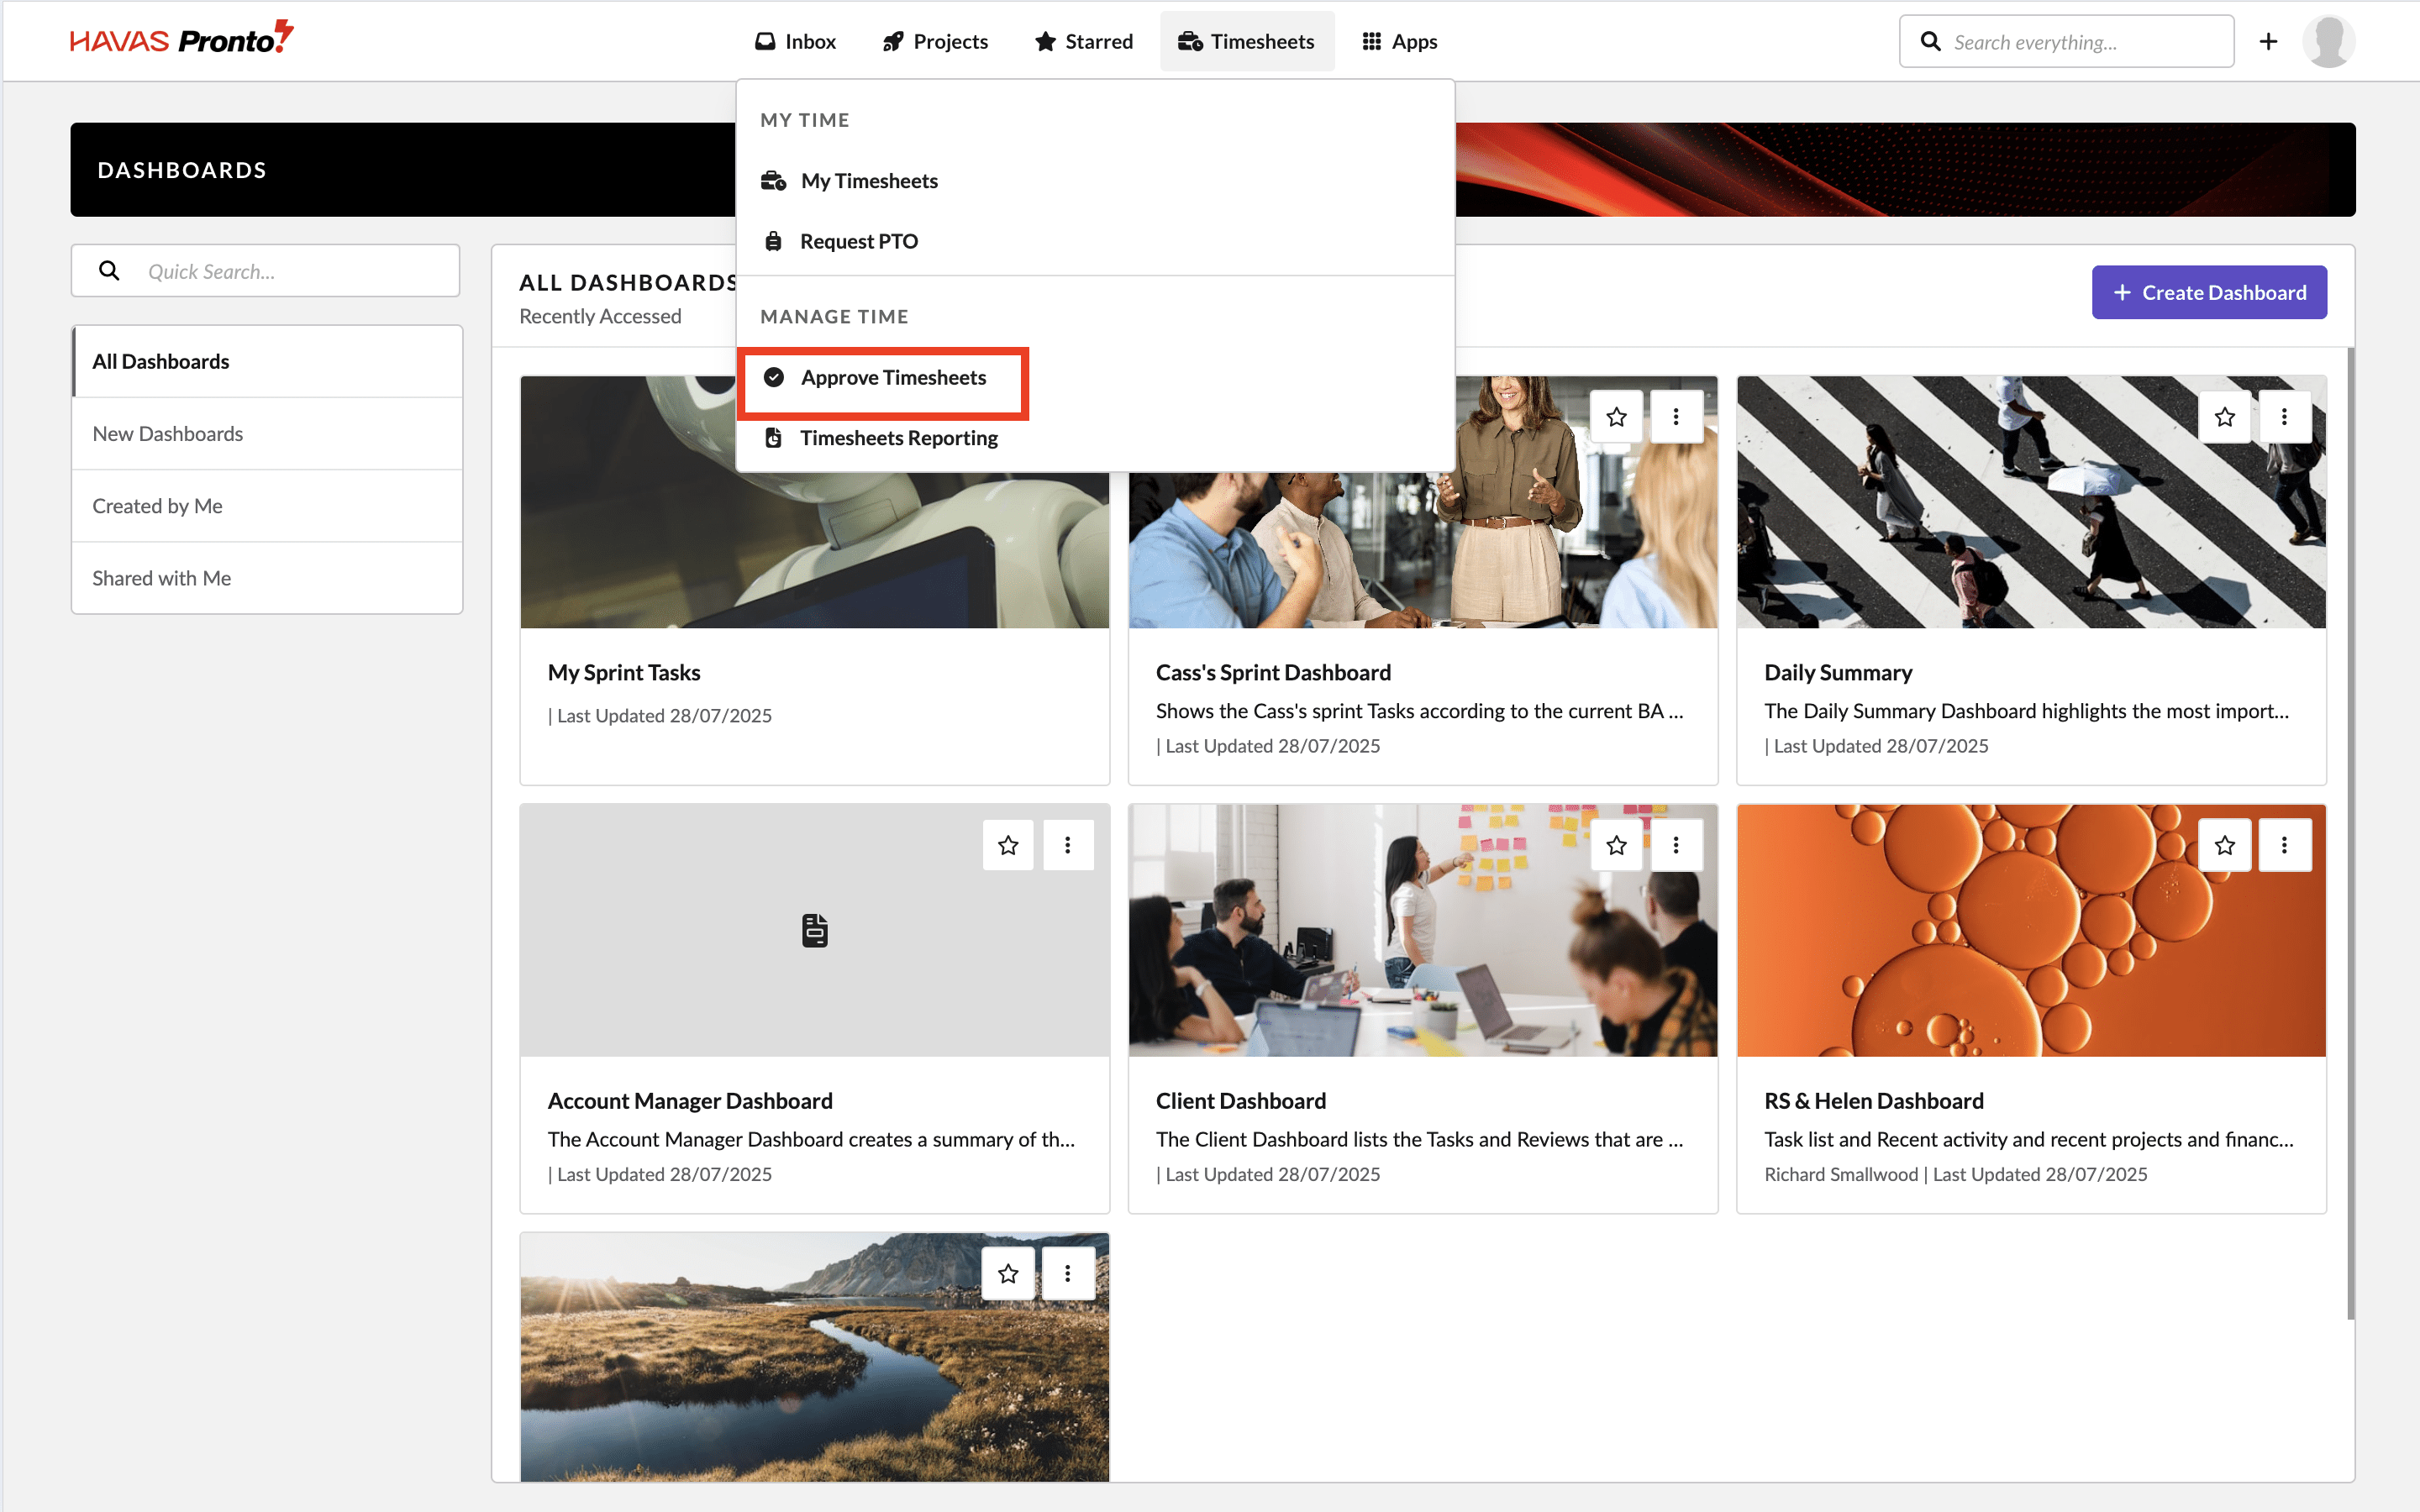2420x1512 pixels.
Task: Select All Dashboards in sidebar
Action: [x=267, y=361]
